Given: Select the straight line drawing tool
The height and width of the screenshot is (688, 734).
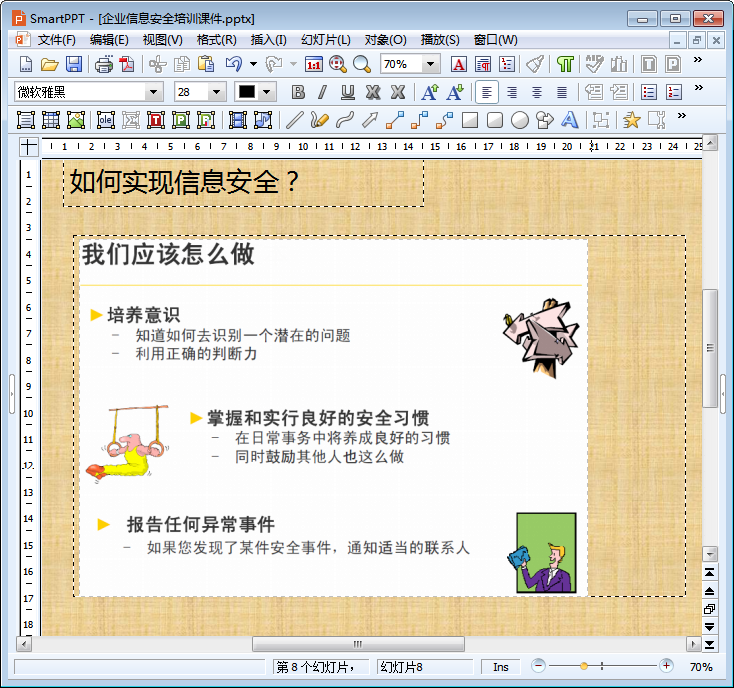Looking at the screenshot, I should point(294,120).
